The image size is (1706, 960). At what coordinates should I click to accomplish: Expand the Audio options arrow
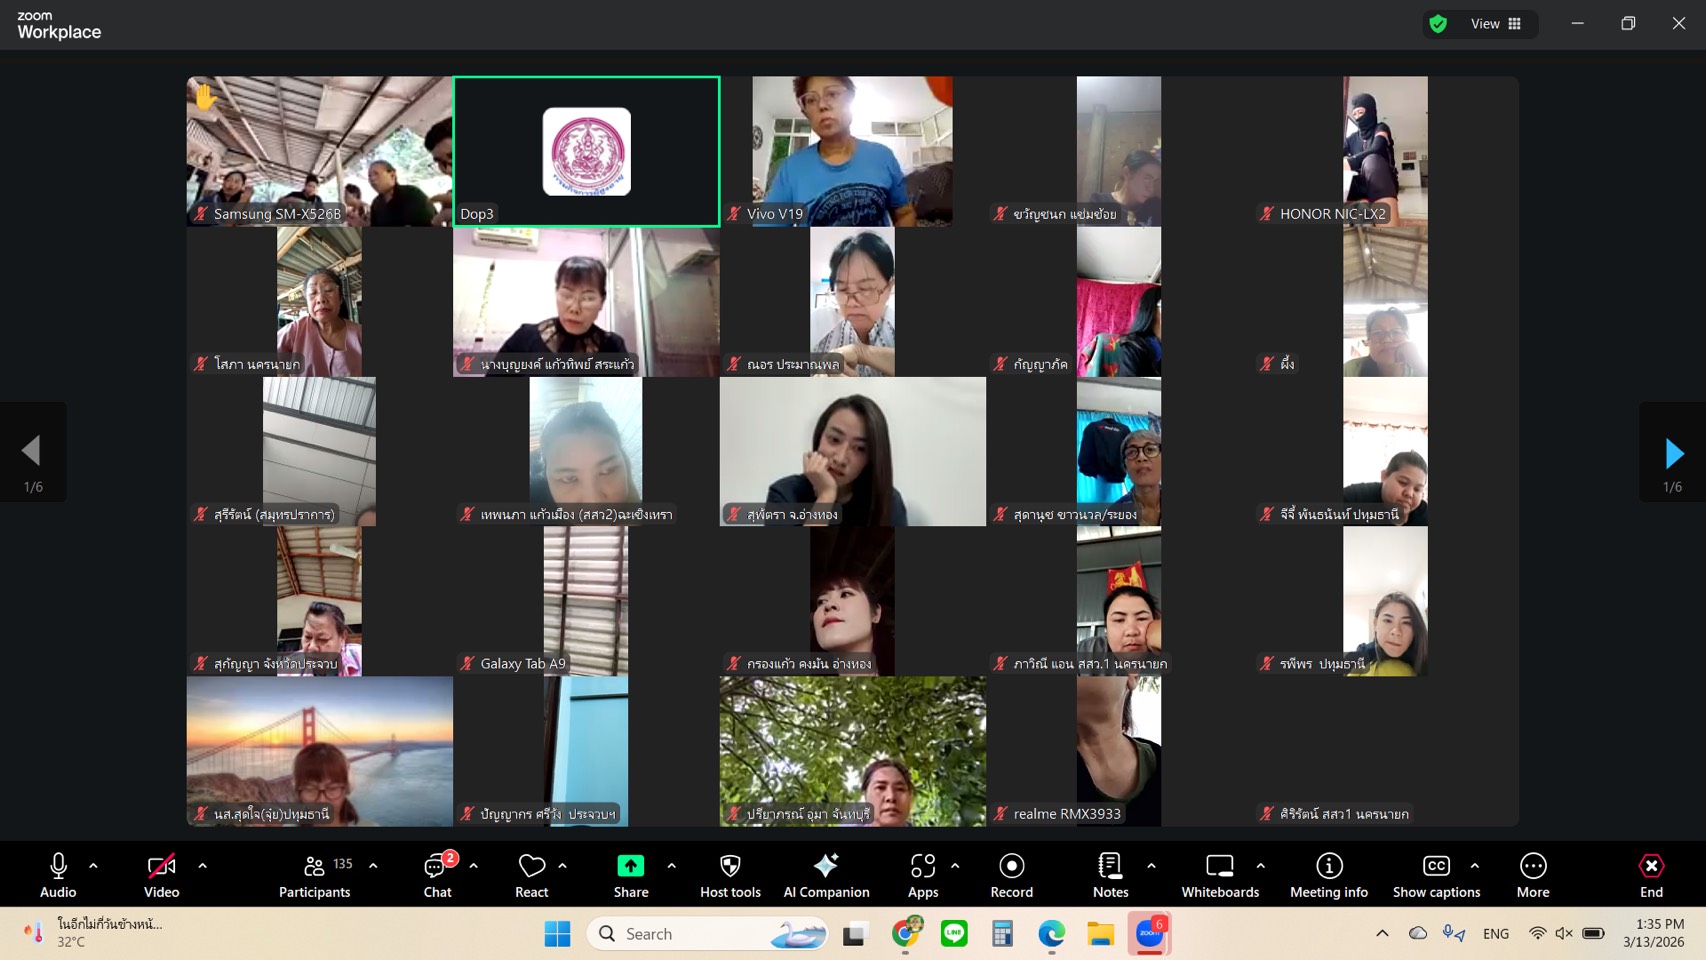(x=94, y=866)
